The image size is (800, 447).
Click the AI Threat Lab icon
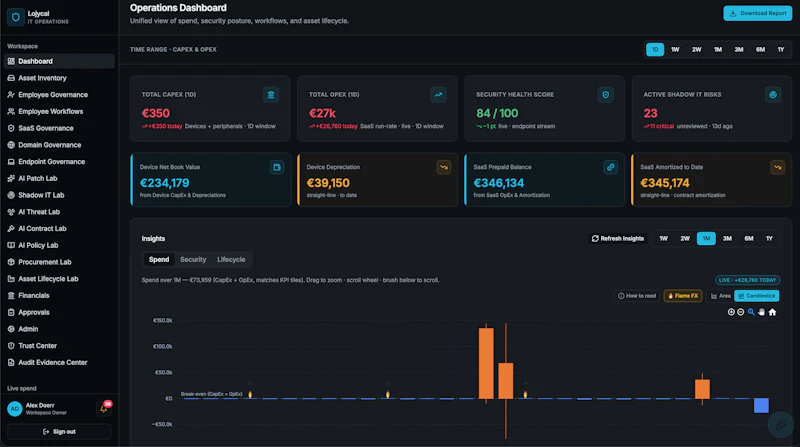[x=11, y=212]
